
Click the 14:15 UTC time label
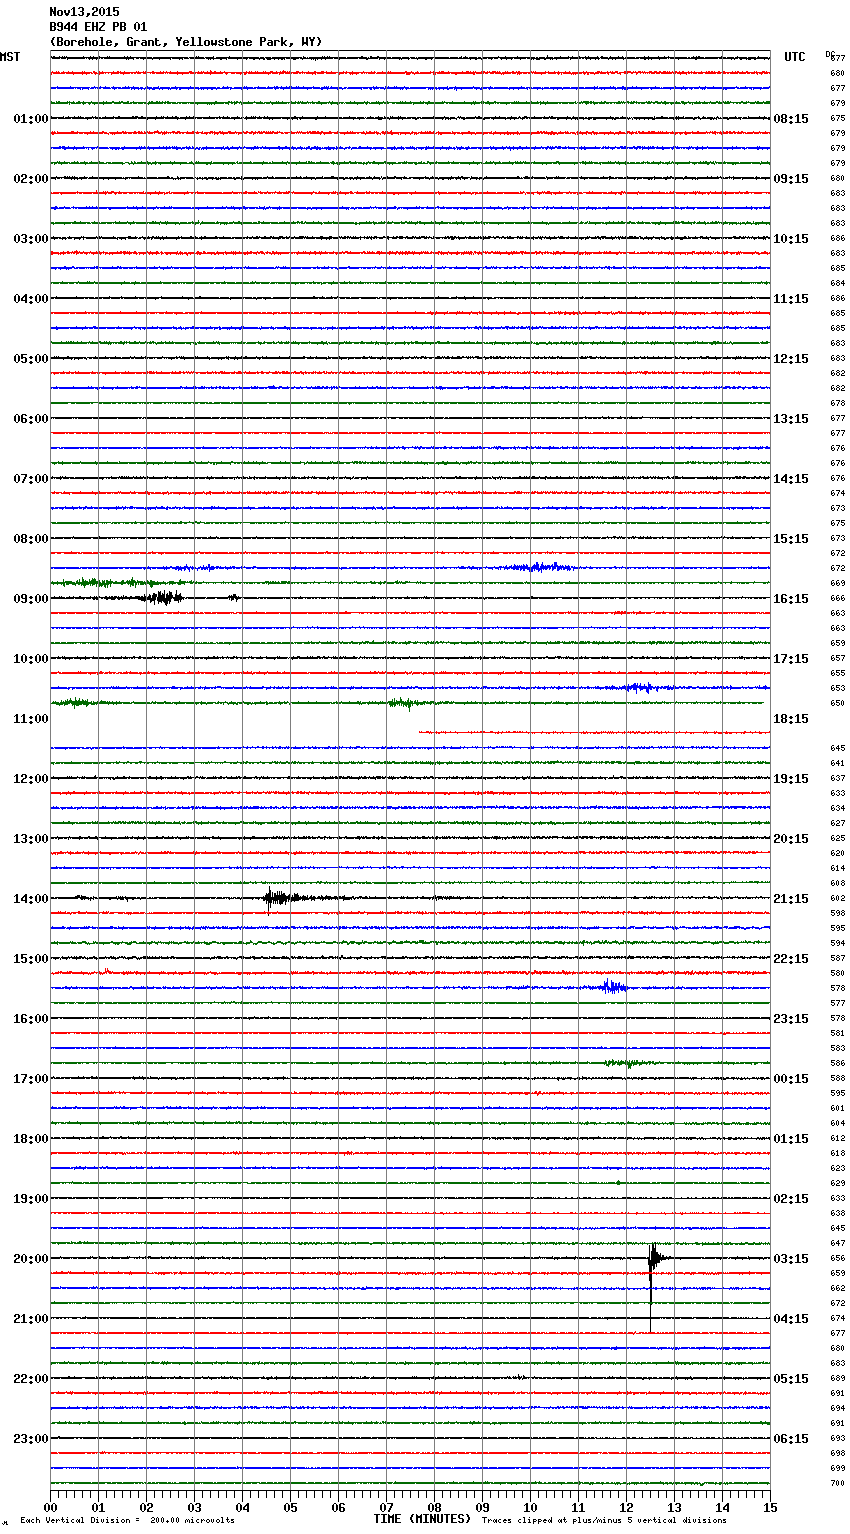click(791, 479)
